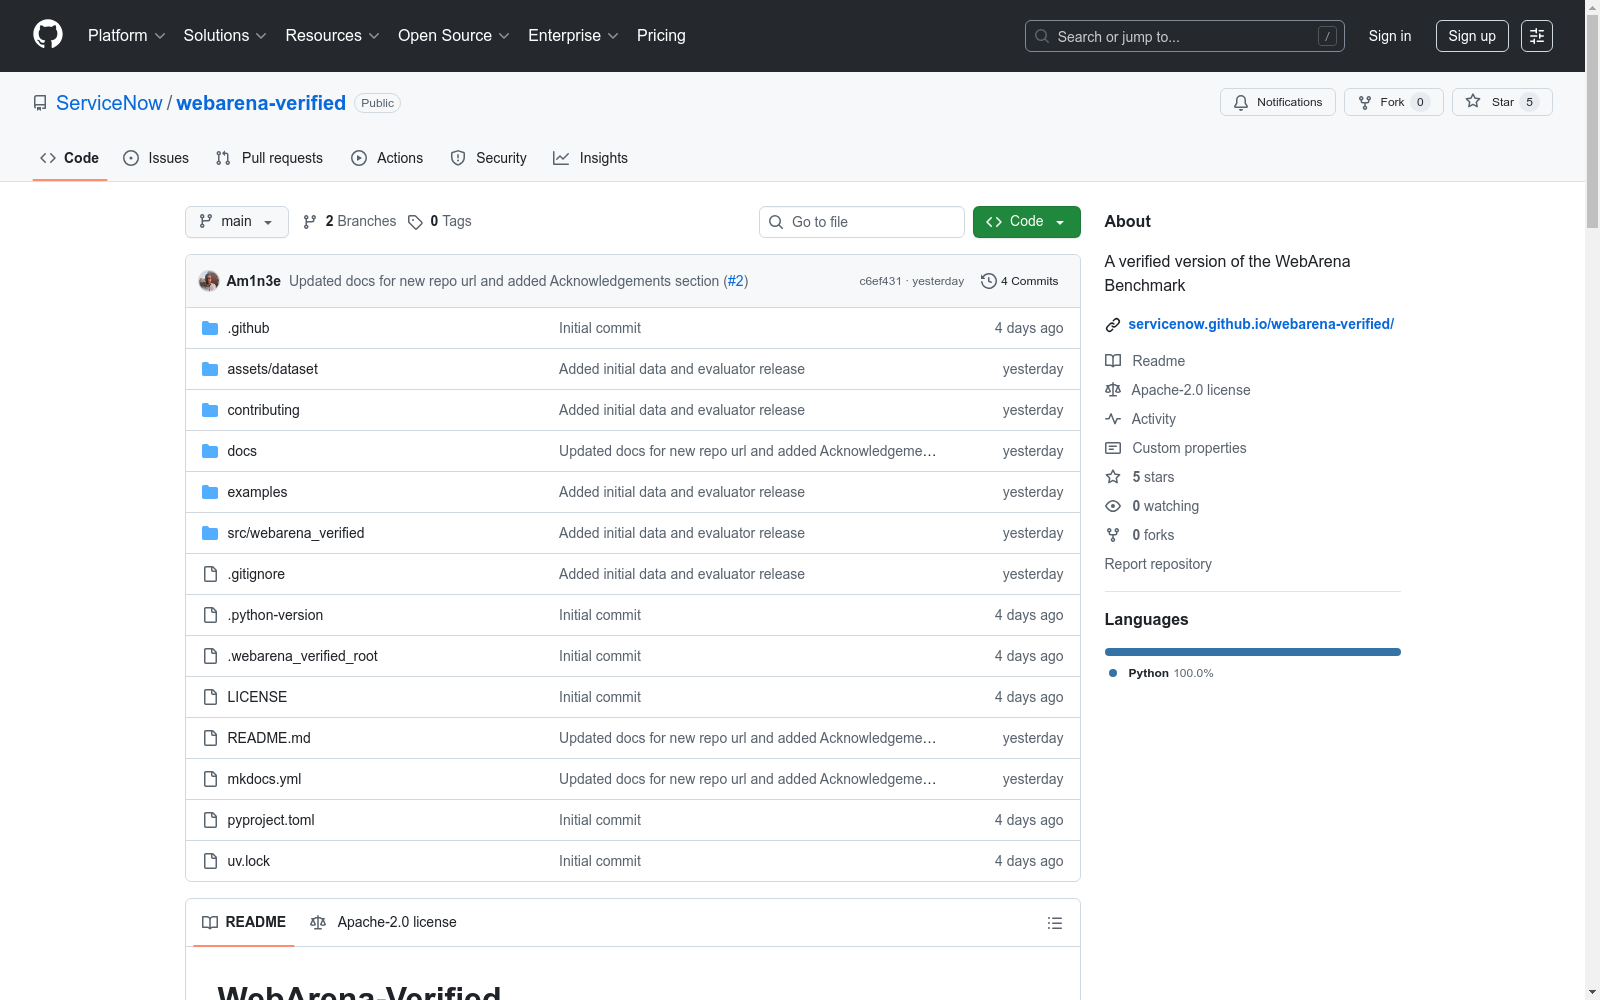Click the Notifications bell button
This screenshot has height=1000, width=1600.
[x=1278, y=102]
